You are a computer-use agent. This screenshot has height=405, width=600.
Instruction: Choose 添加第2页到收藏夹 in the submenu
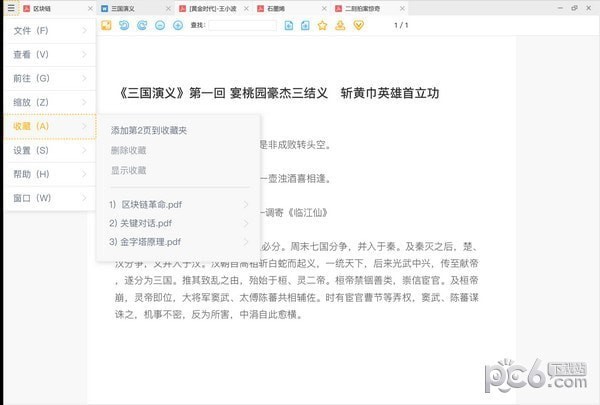pos(149,131)
